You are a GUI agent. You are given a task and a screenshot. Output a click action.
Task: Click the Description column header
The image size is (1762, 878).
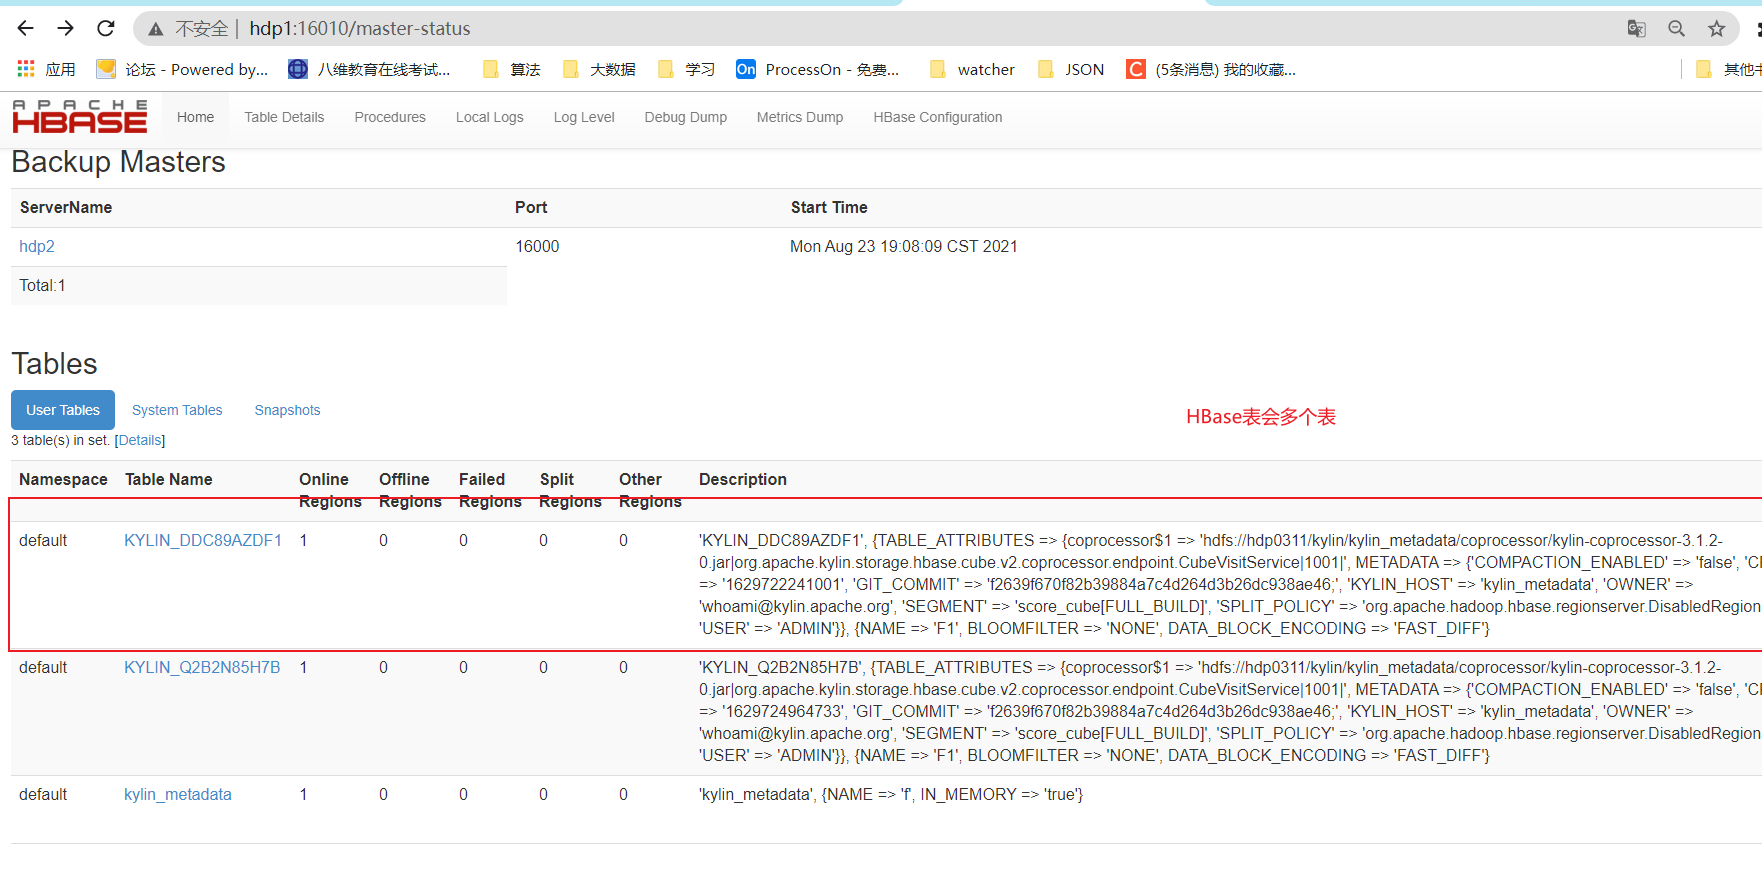click(743, 479)
